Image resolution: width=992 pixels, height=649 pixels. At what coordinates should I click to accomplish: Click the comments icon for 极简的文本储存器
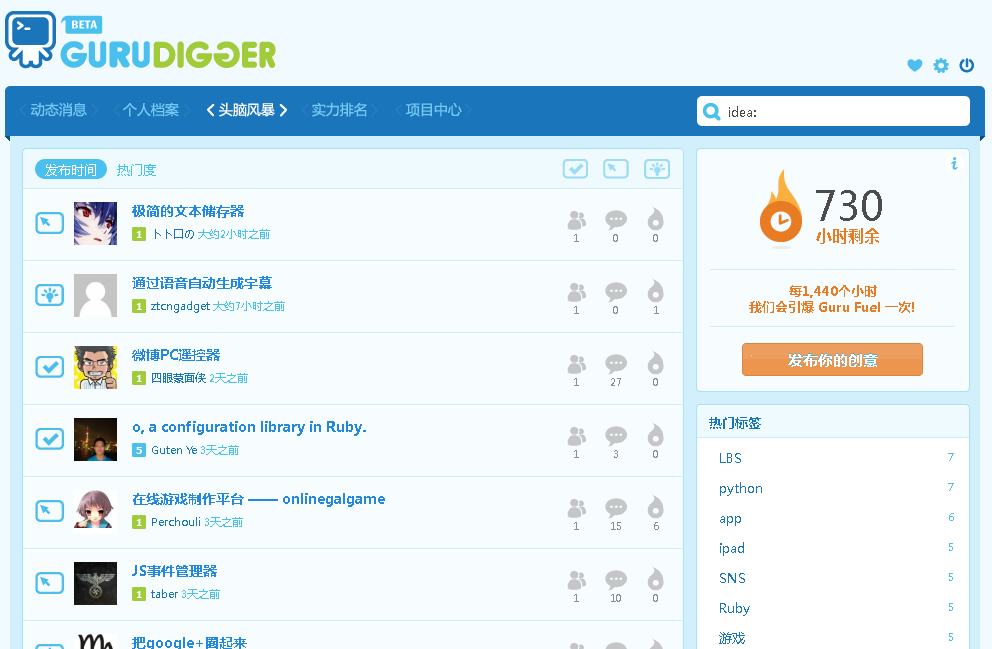pyautogui.click(x=616, y=220)
